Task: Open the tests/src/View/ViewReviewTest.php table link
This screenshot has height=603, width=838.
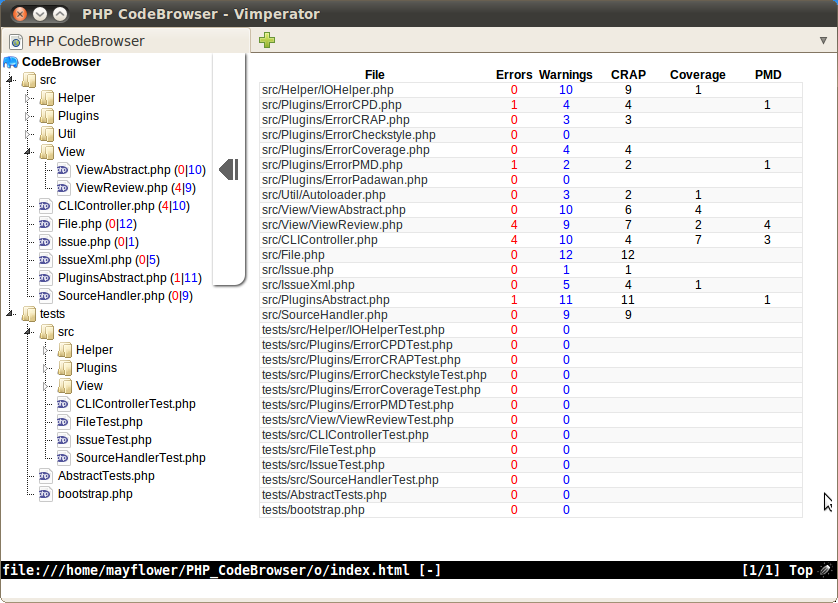Action: 358,420
